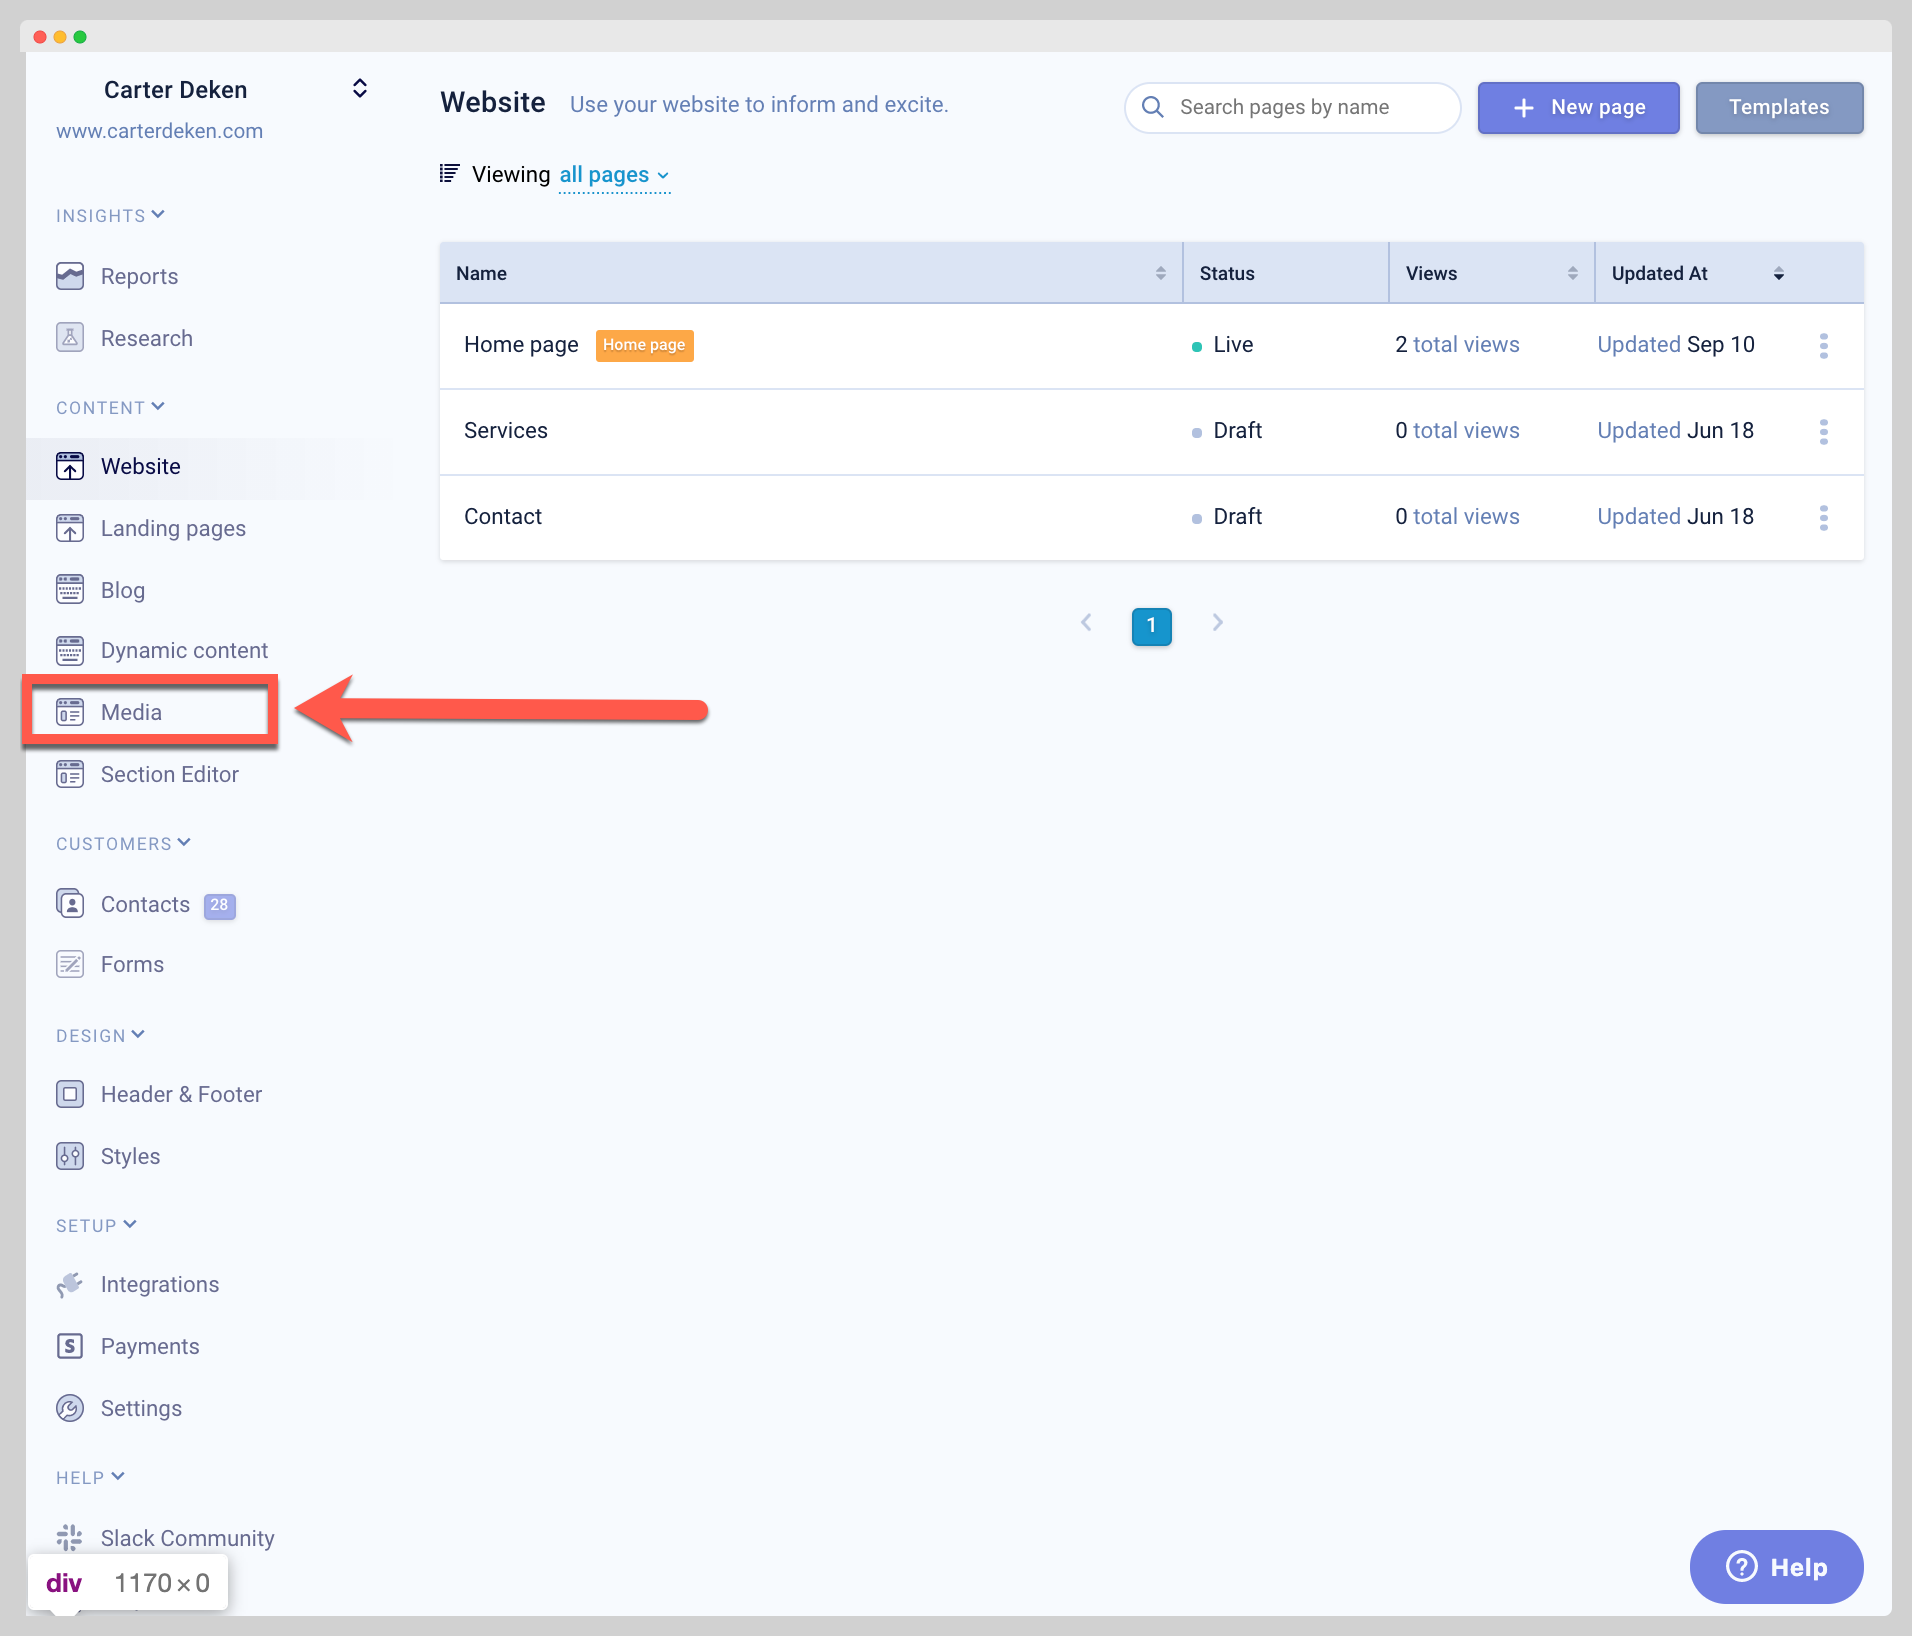This screenshot has width=1912, height=1636.
Task: Select the Section Editor icon
Action: coord(70,773)
